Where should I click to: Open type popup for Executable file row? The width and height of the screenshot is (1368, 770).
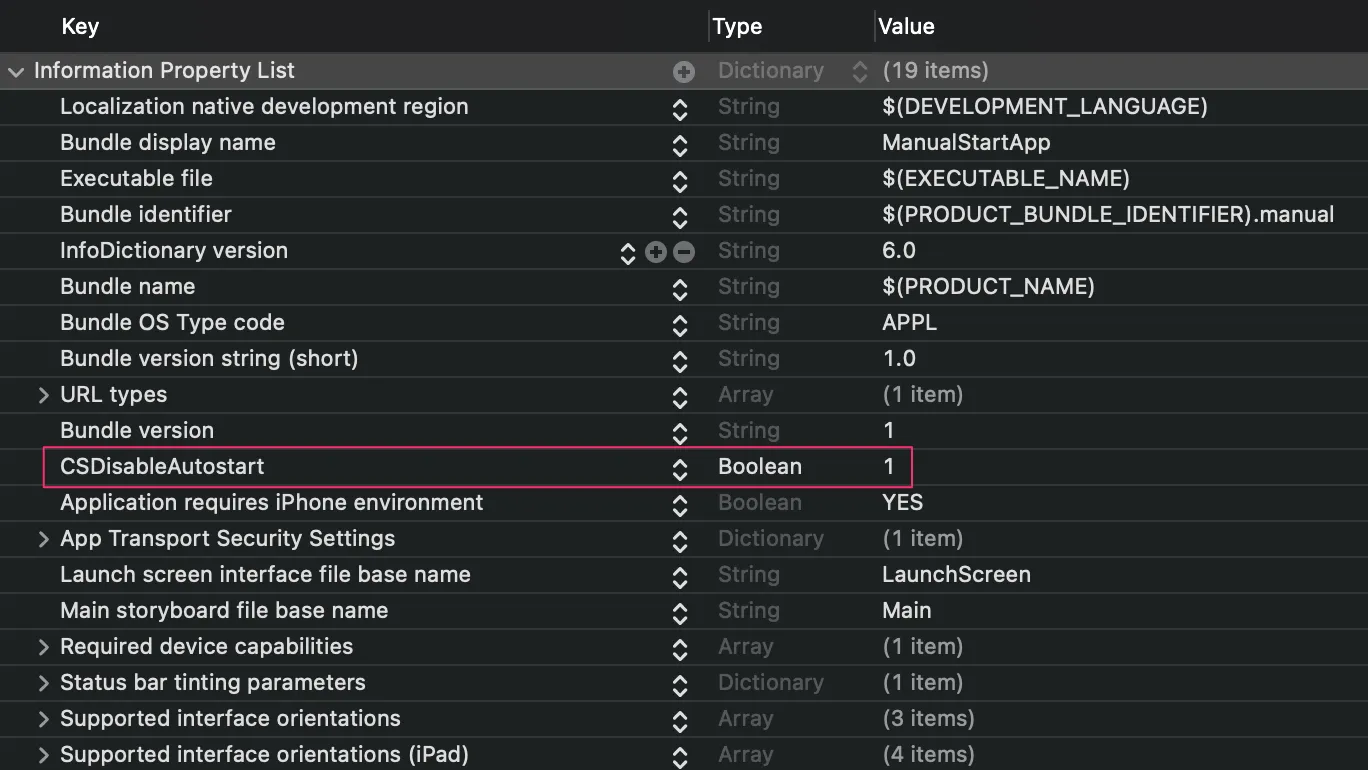[x=680, y=180]
